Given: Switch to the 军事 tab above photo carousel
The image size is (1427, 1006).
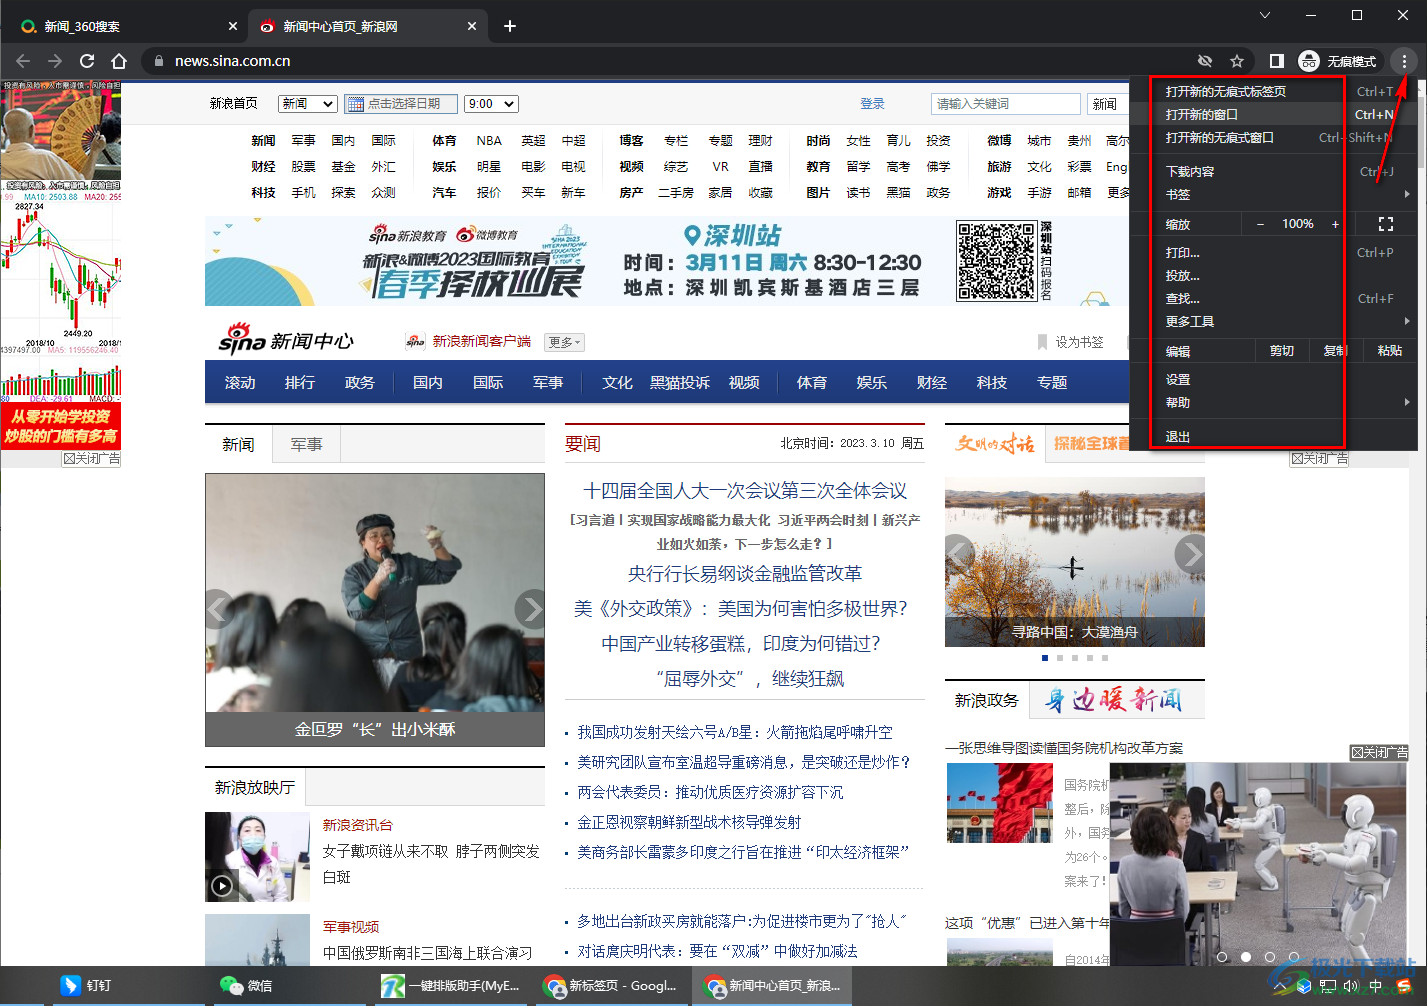Looking at the screenshot, I should tap(306, 444).
